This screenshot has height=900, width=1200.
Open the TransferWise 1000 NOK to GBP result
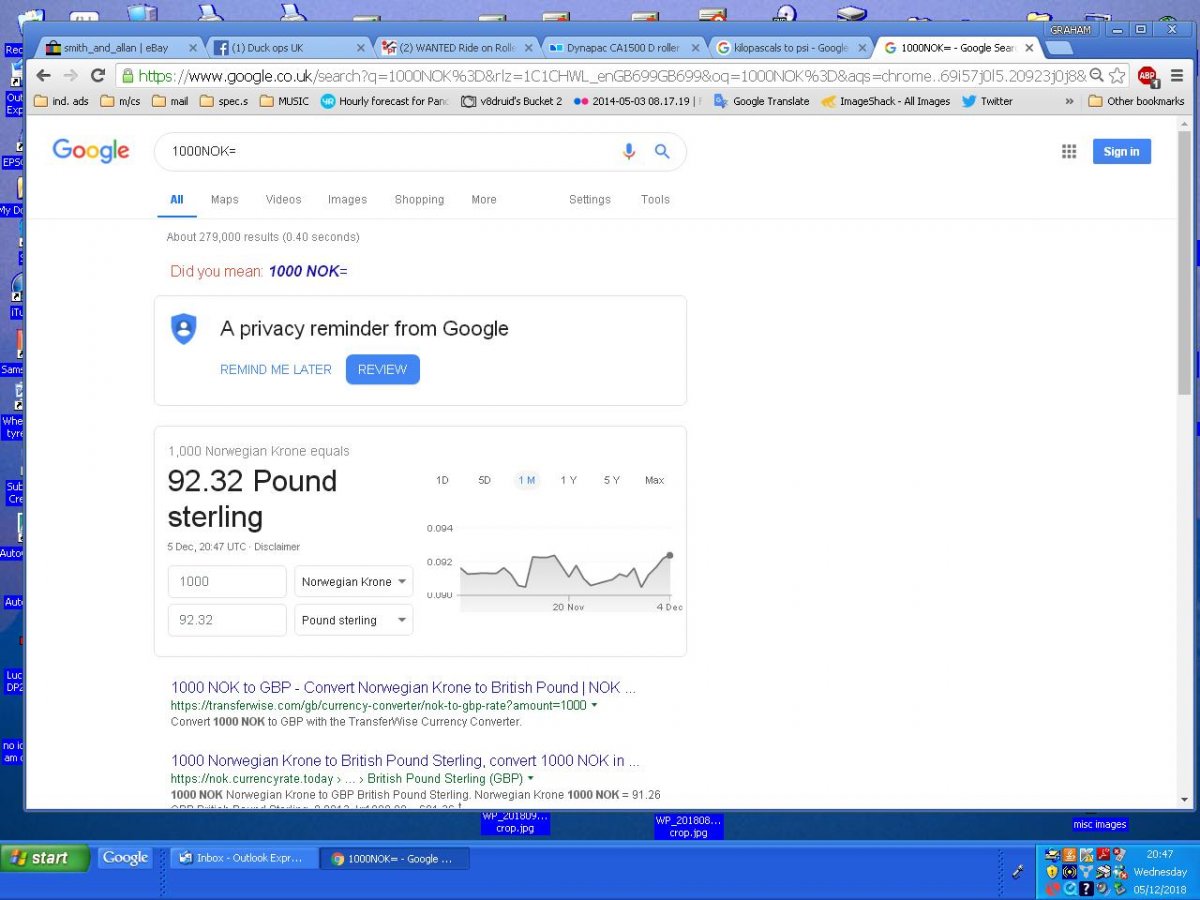(x=403, y=687)
